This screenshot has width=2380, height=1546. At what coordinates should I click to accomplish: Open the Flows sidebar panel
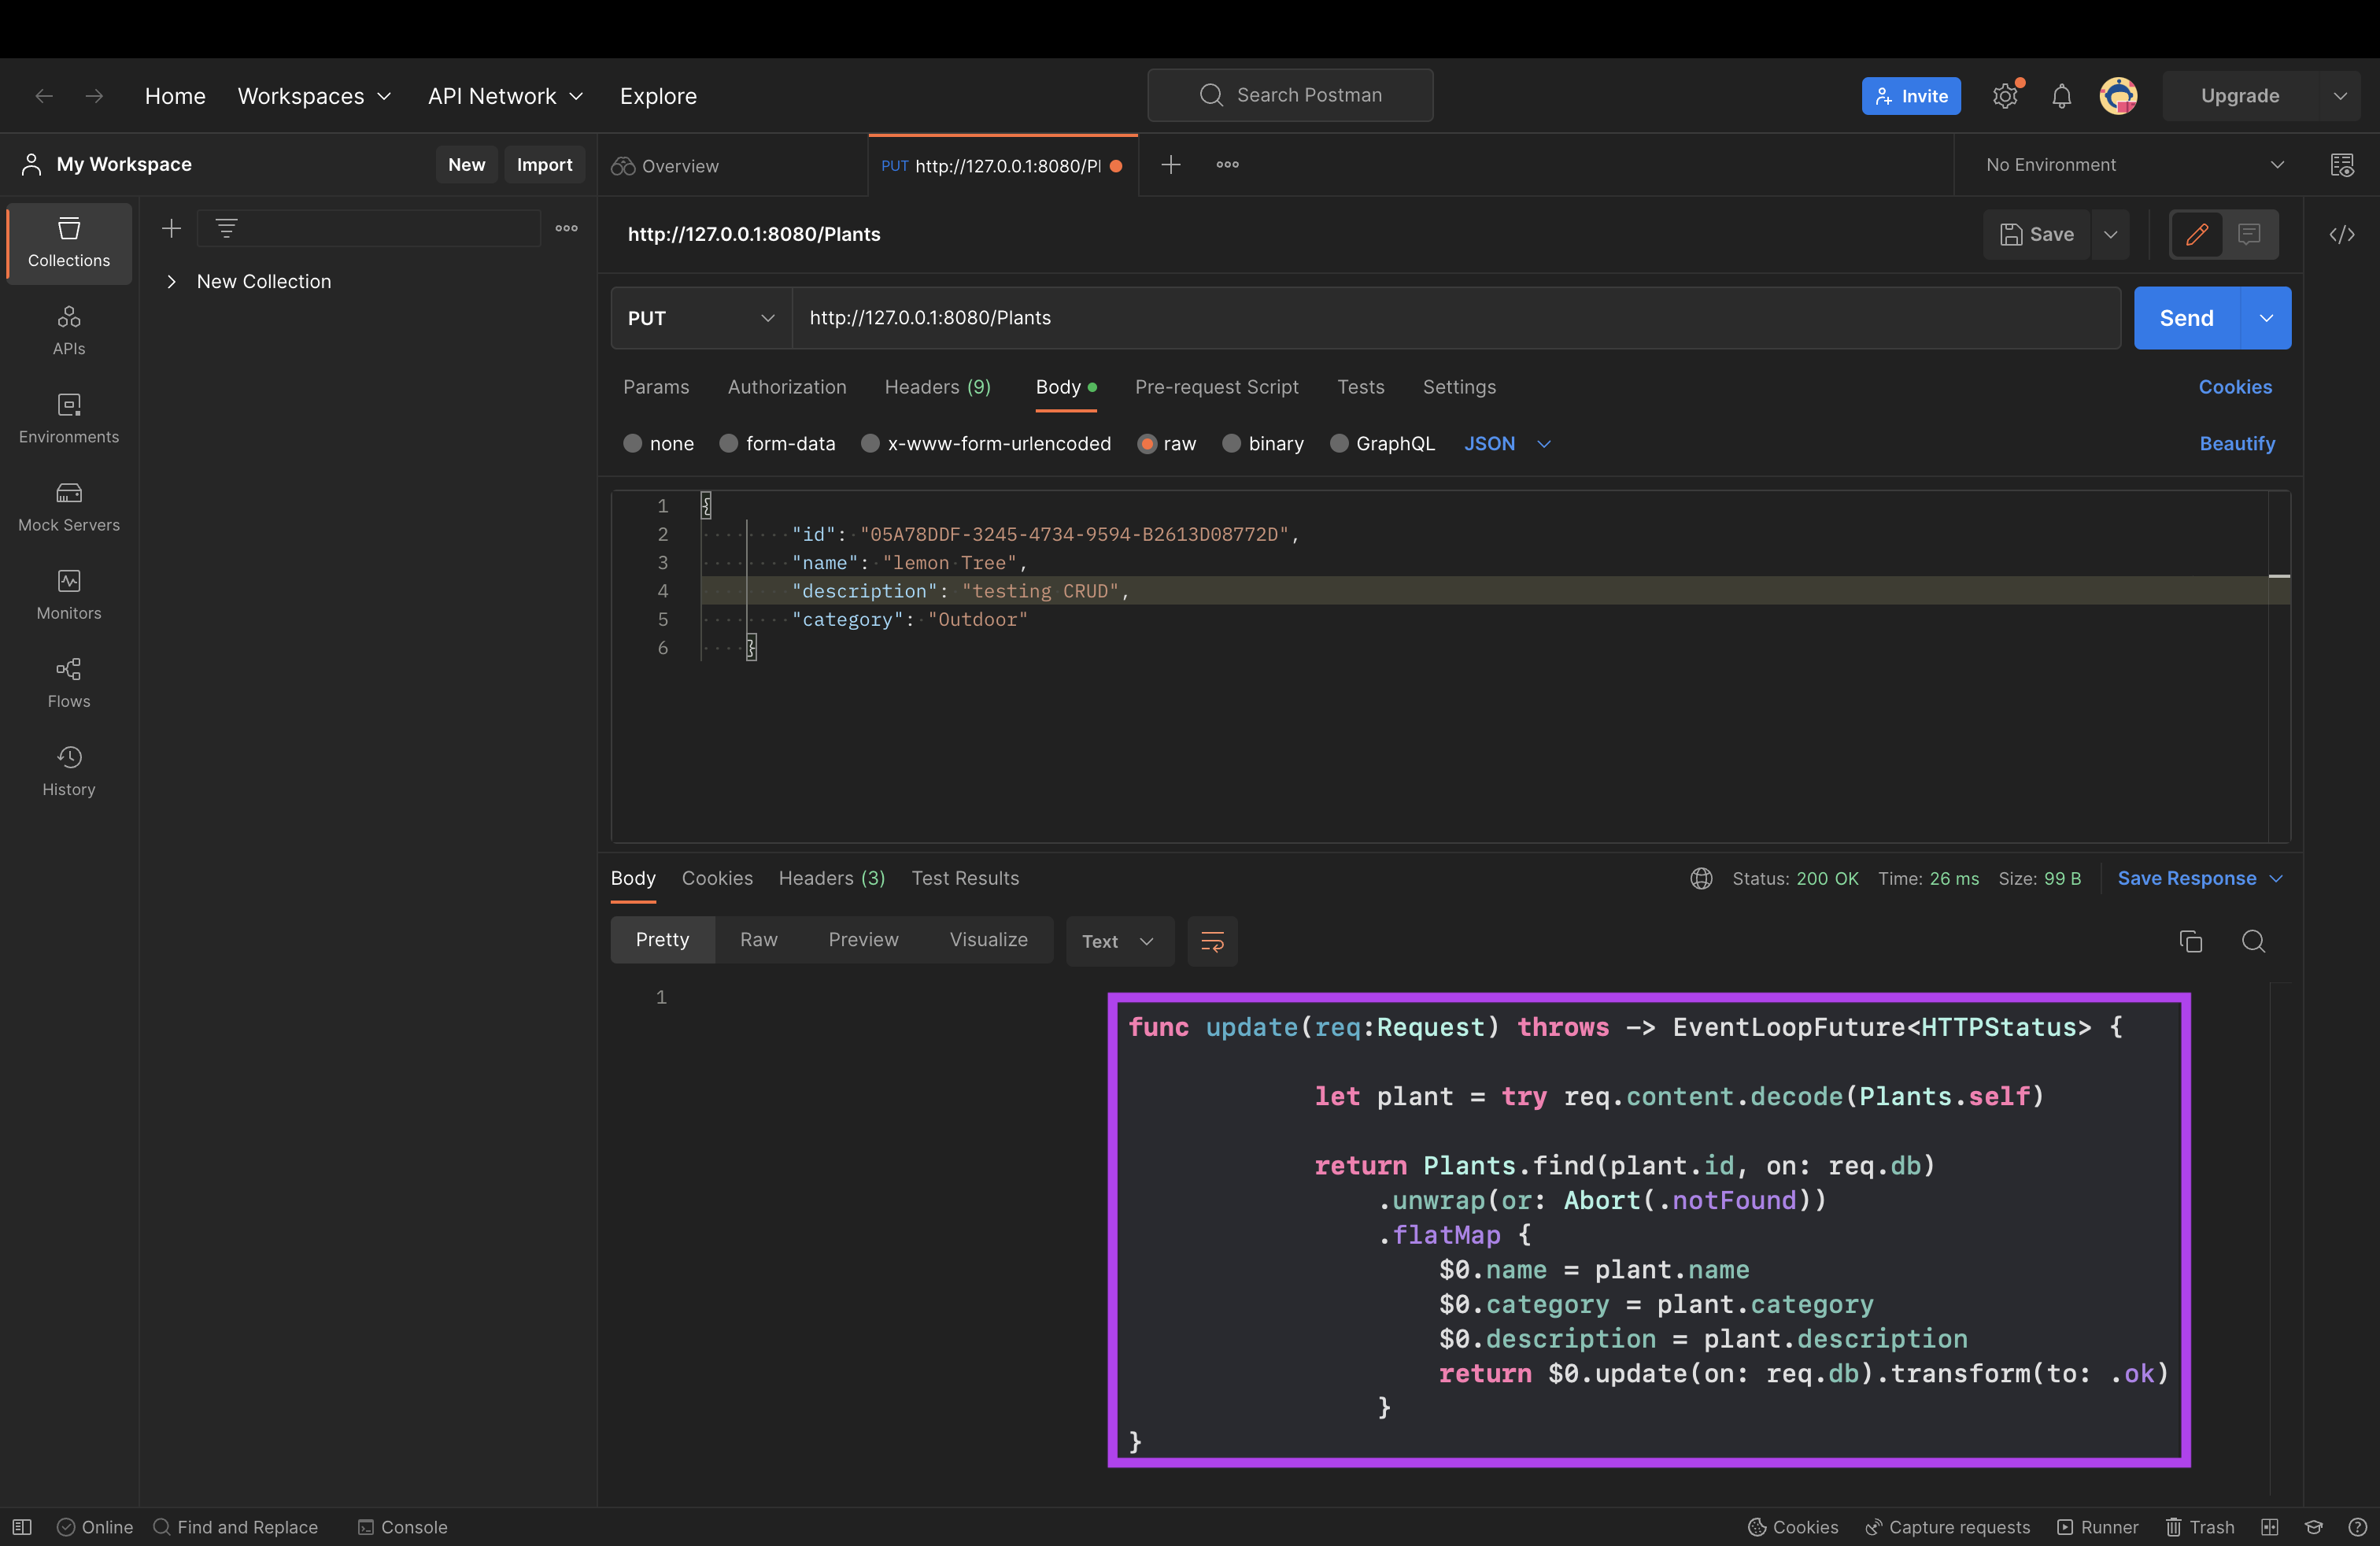[x=68, y=683]
